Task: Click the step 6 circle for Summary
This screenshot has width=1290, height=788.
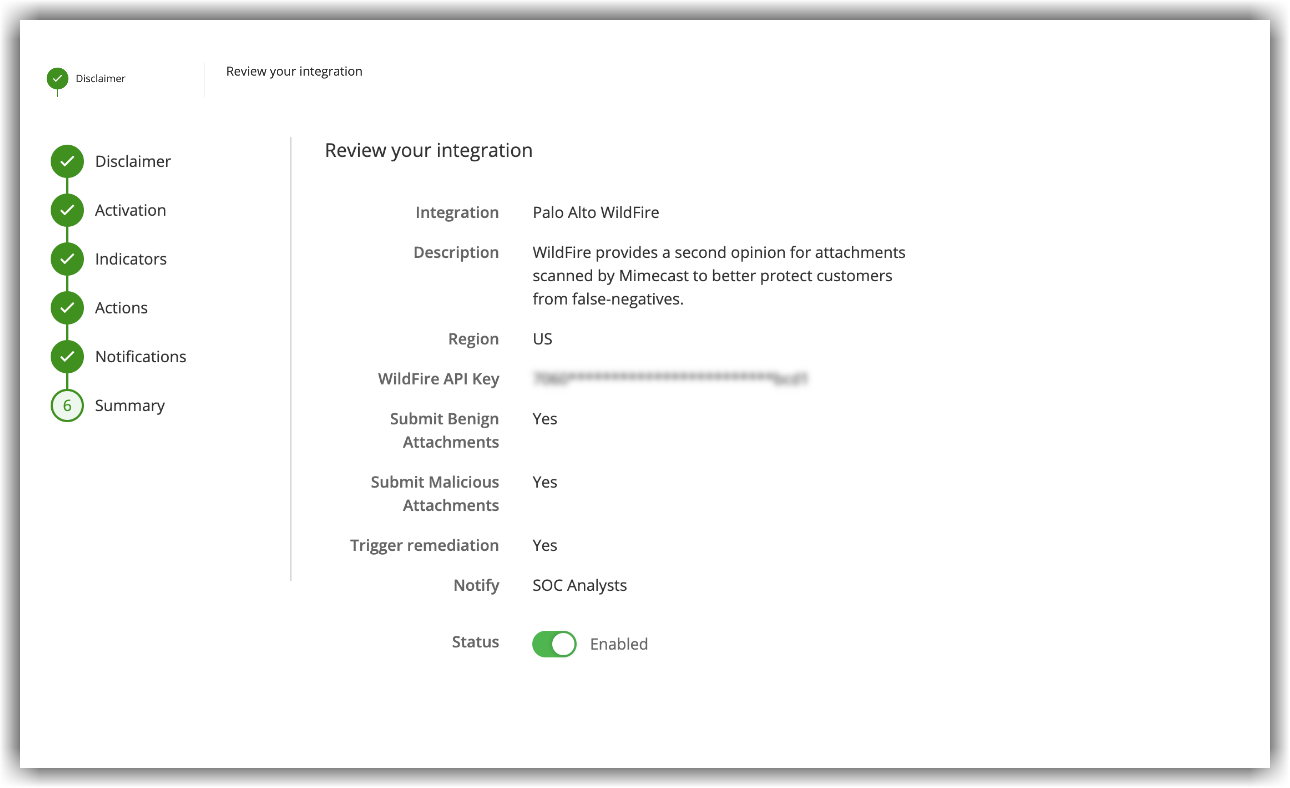Action: coord(67,405)
